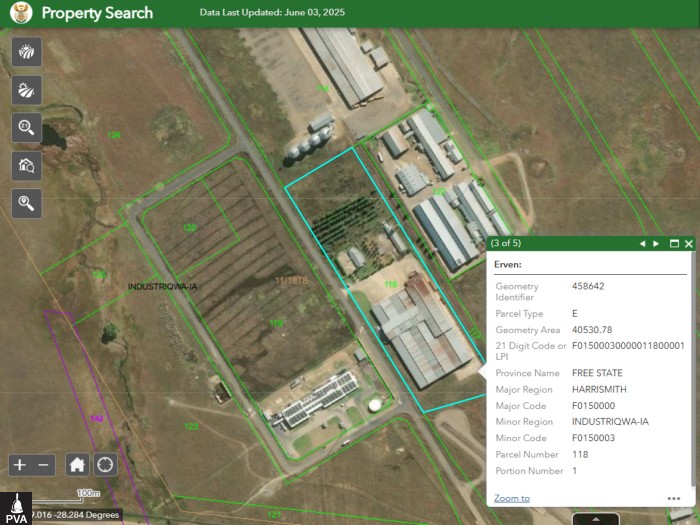Viewport: 700px width, 525px height.
Task: Open the location pin search tool
Action: [x=27, y=204]
